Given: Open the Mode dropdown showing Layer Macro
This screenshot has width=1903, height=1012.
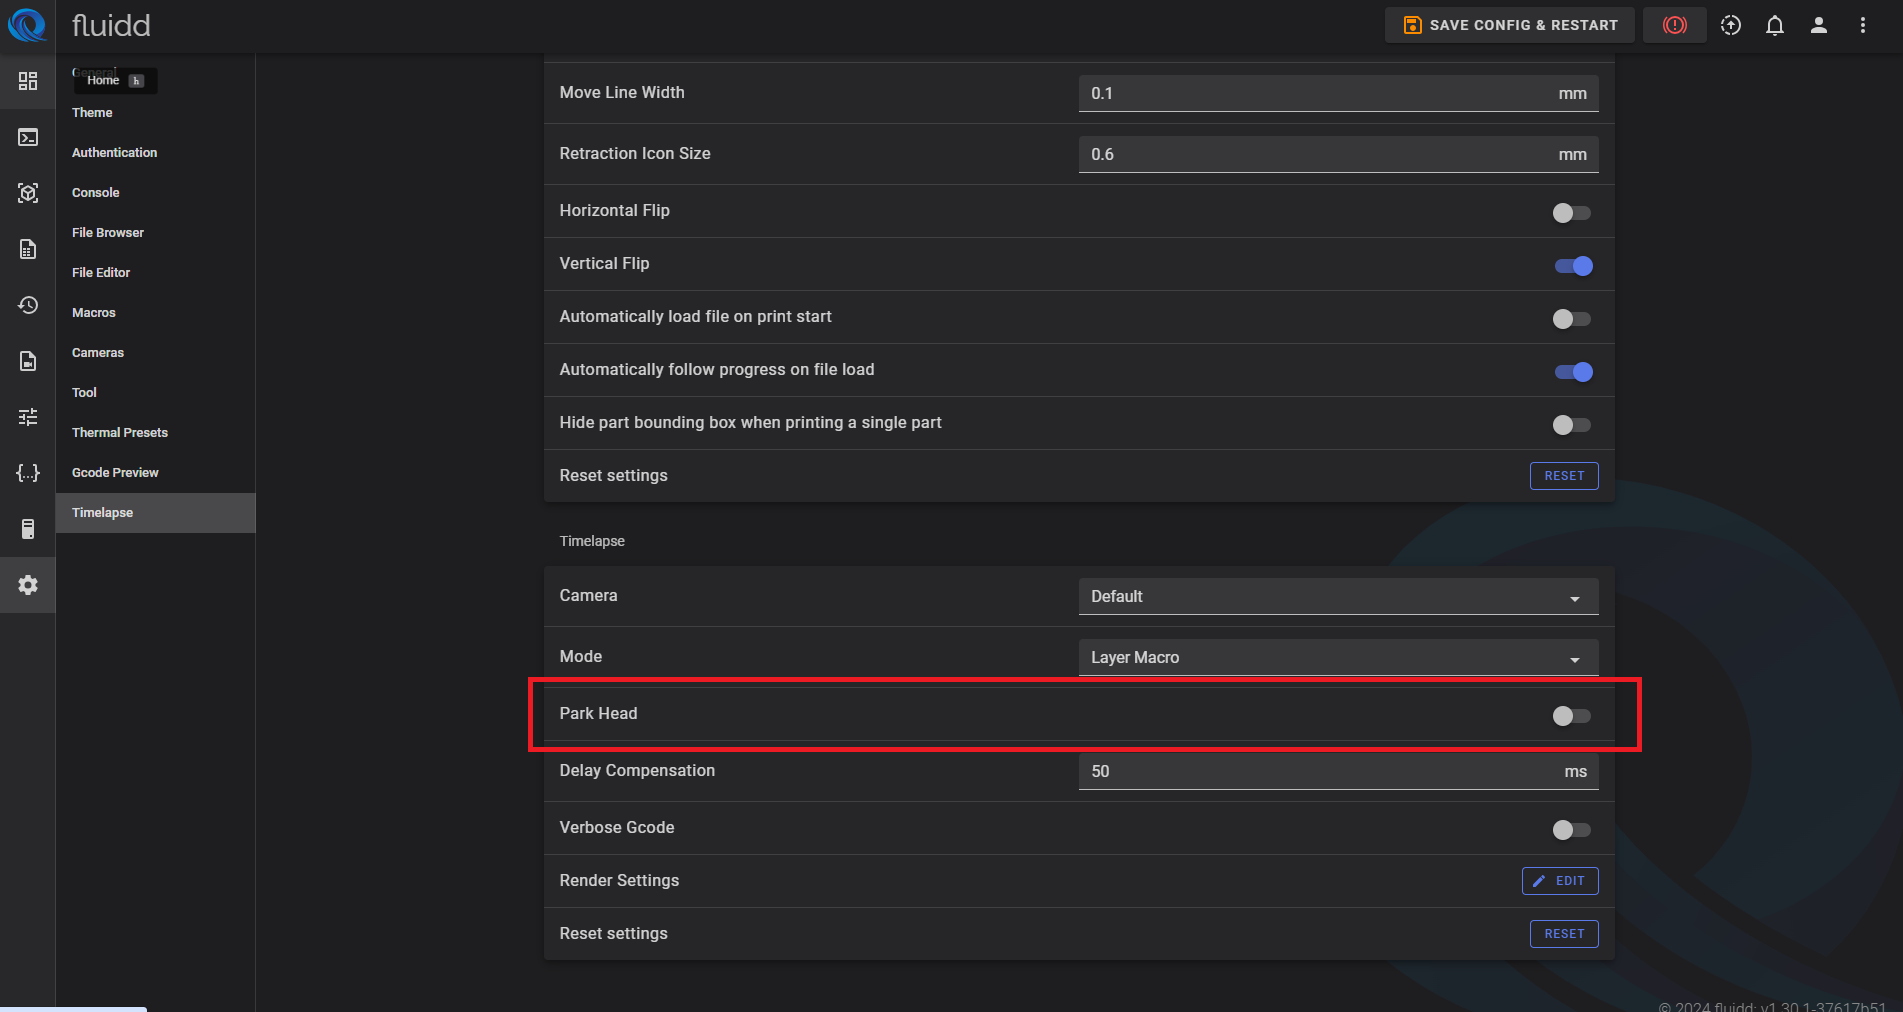Looking at the screenshot, I should pos(1337,658).
